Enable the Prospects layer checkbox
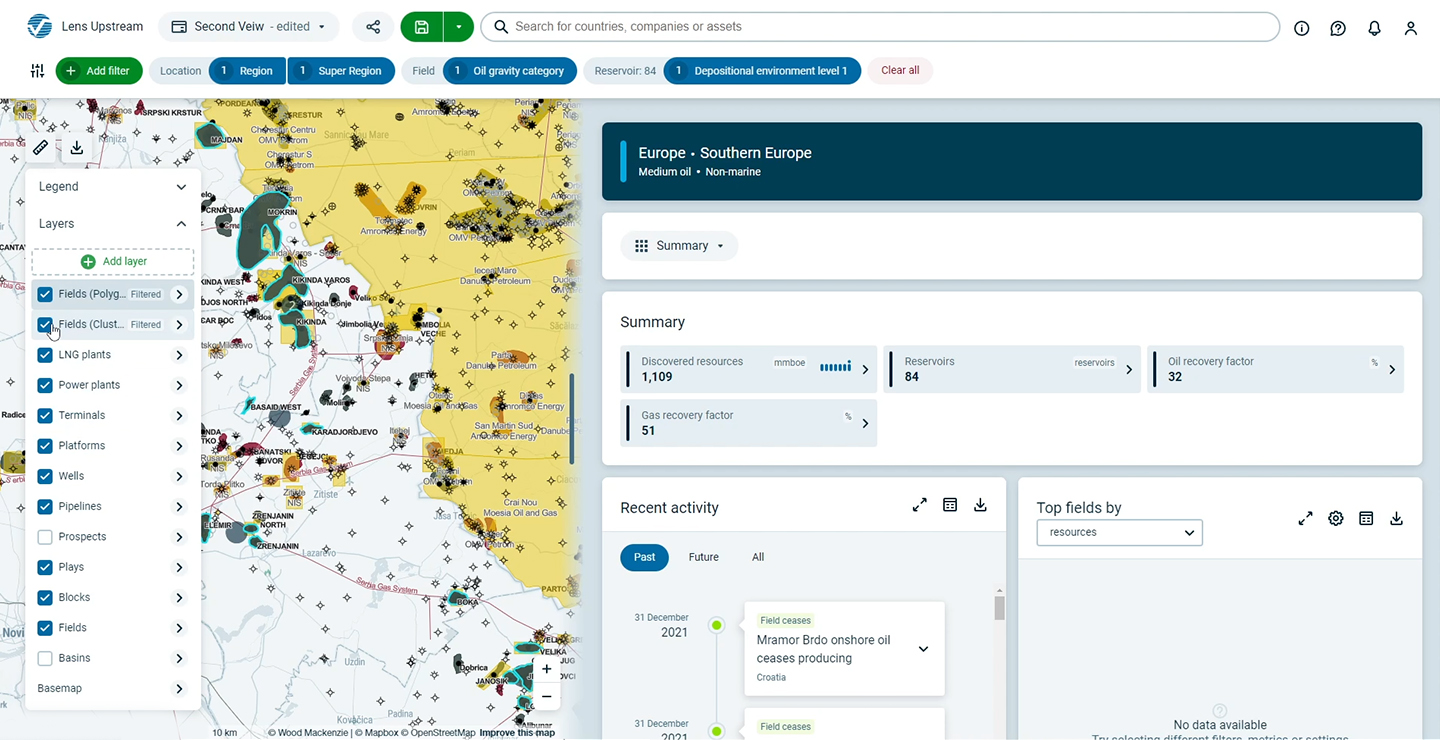This screenshot has width=1440, height=740. click(45, 537)
